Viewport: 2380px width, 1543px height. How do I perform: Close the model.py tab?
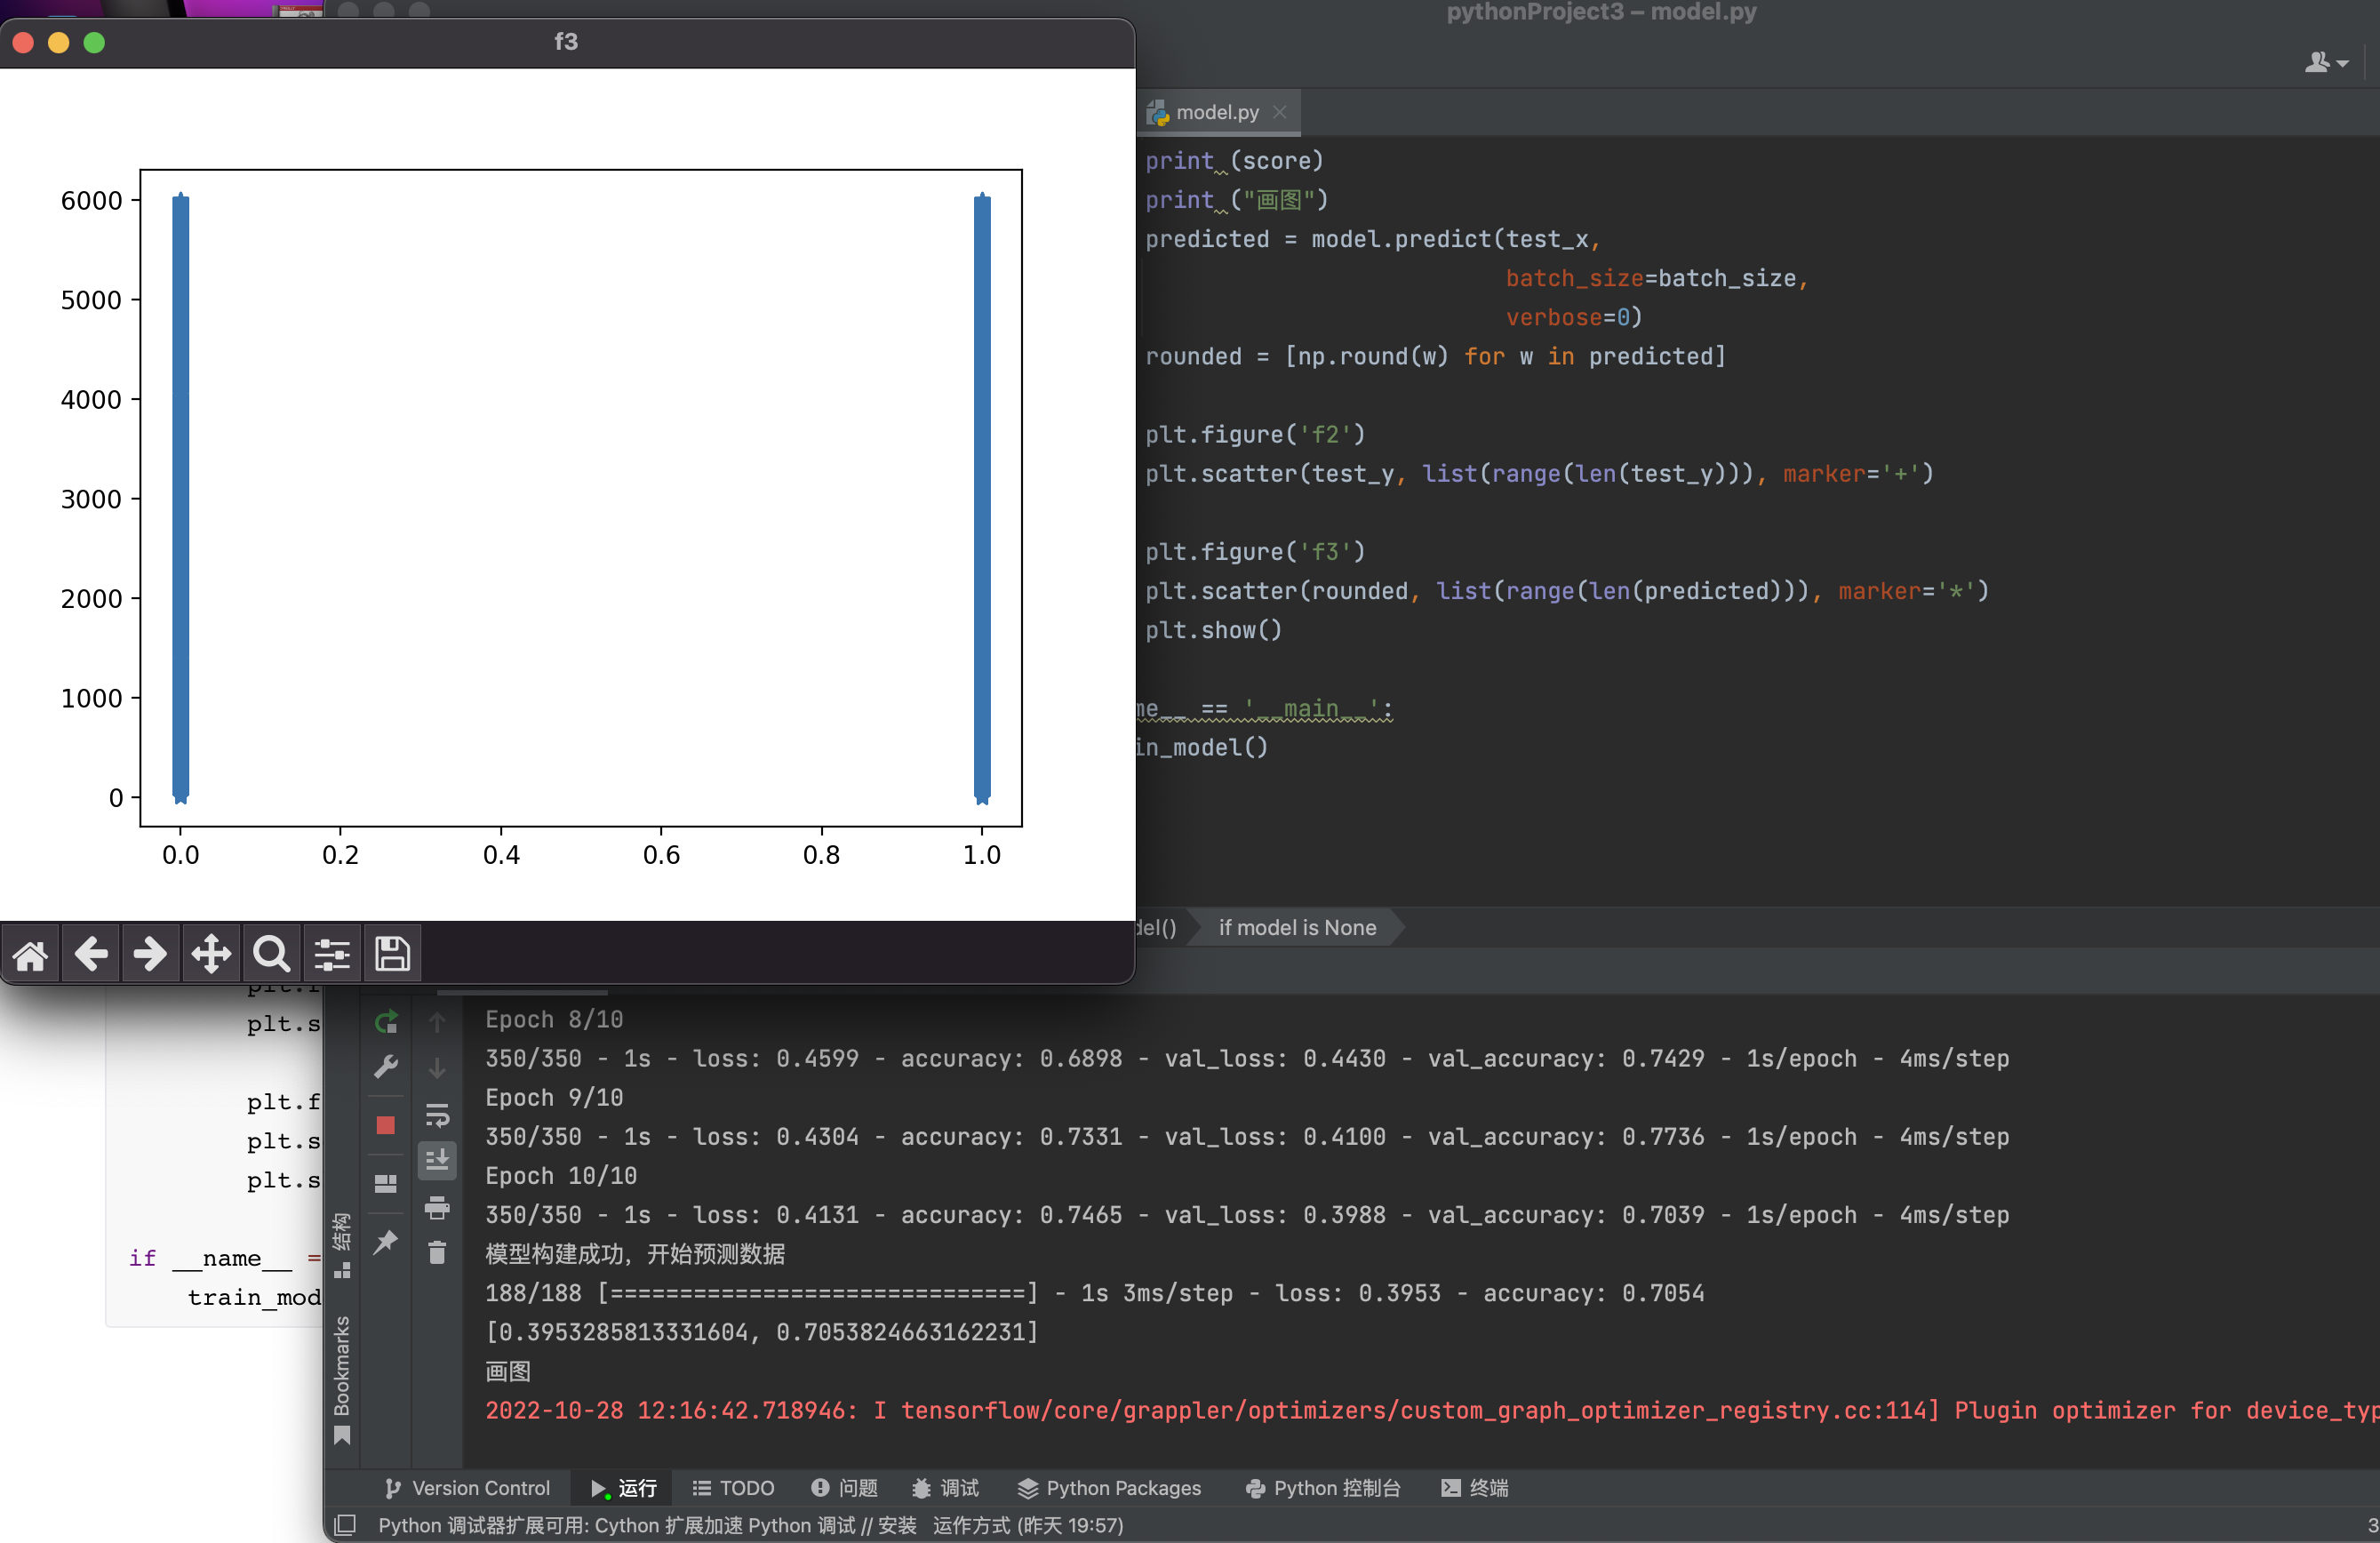(1280, 112)
